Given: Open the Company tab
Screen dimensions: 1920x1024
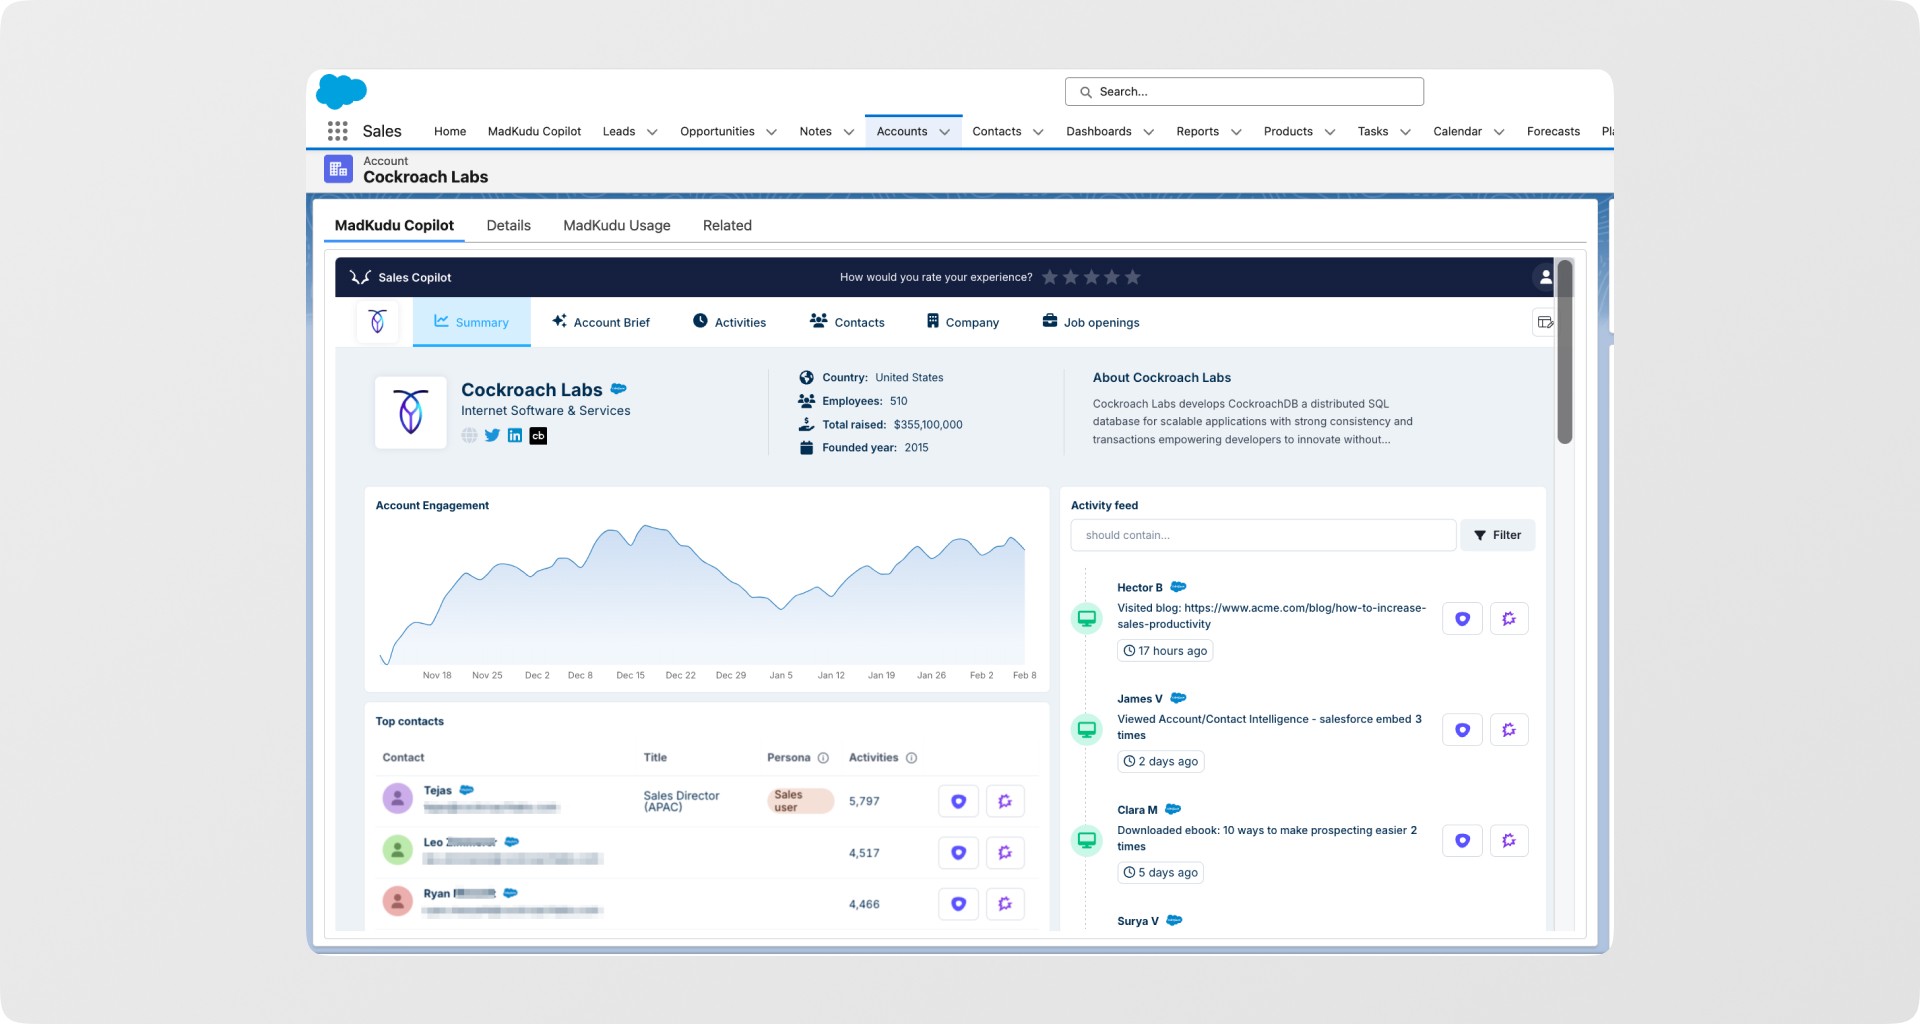Looking at the screenshot, I should point(962,322).
